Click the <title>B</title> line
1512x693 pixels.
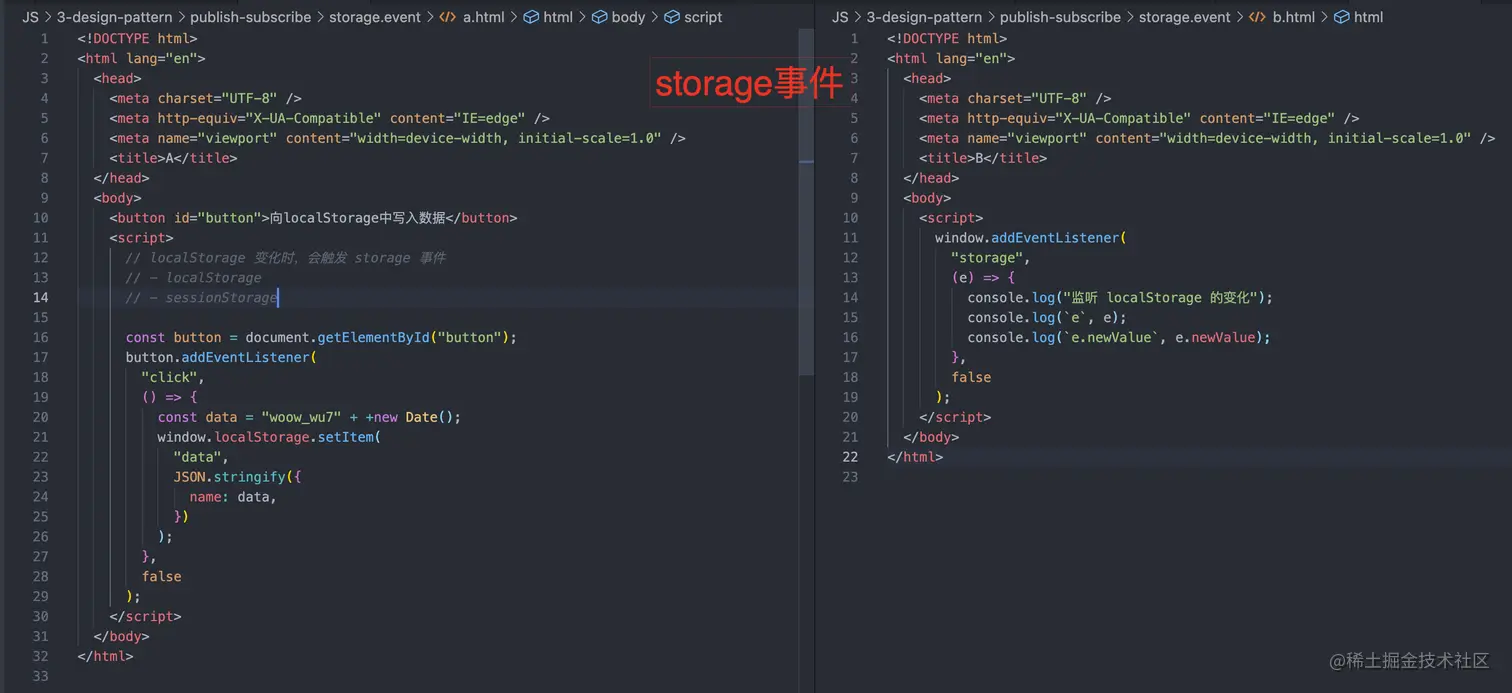983,158
